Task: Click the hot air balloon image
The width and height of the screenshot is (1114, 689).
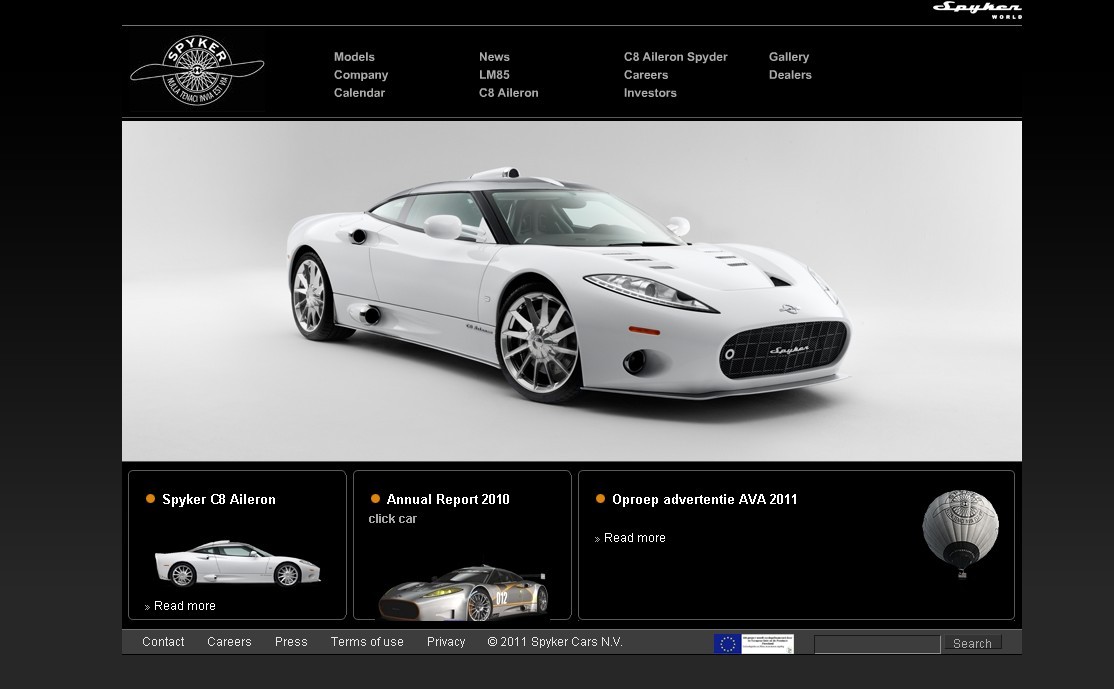Action: pyautogui.click(x=960, y=533)
